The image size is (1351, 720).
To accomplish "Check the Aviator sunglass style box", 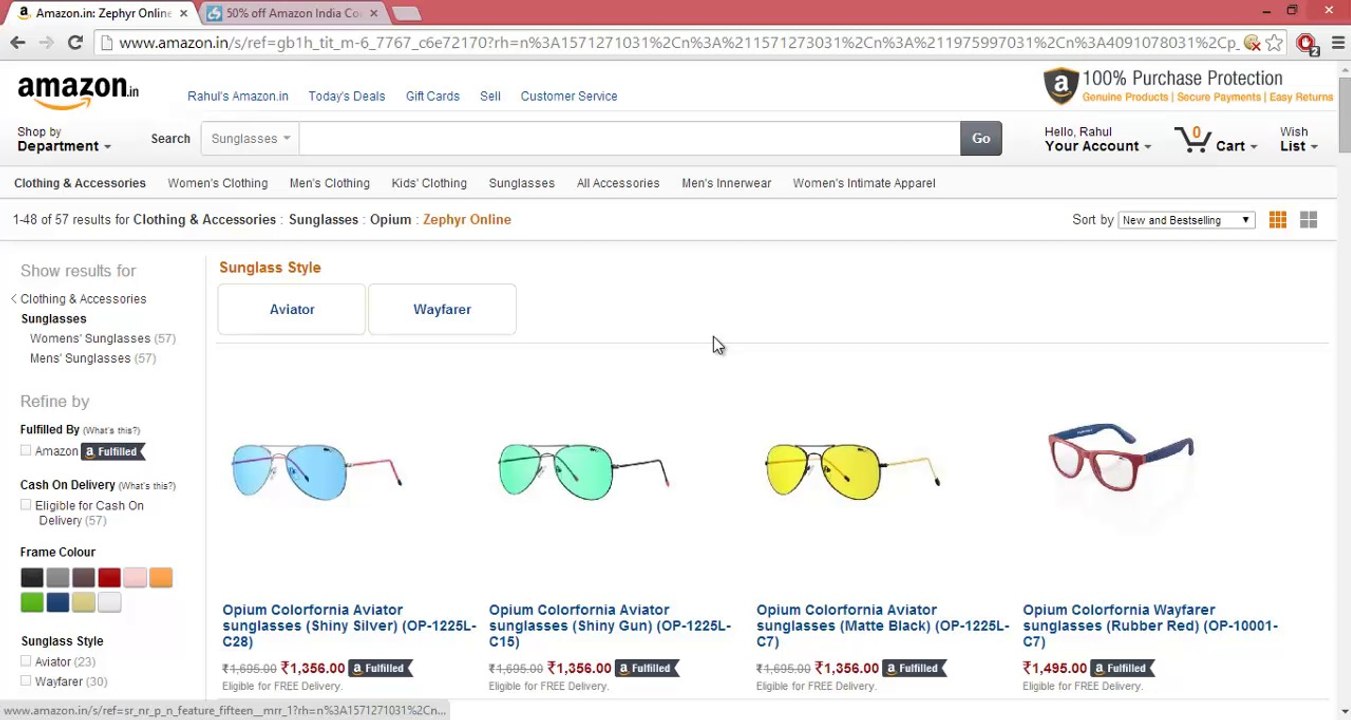I will point(26,661).
